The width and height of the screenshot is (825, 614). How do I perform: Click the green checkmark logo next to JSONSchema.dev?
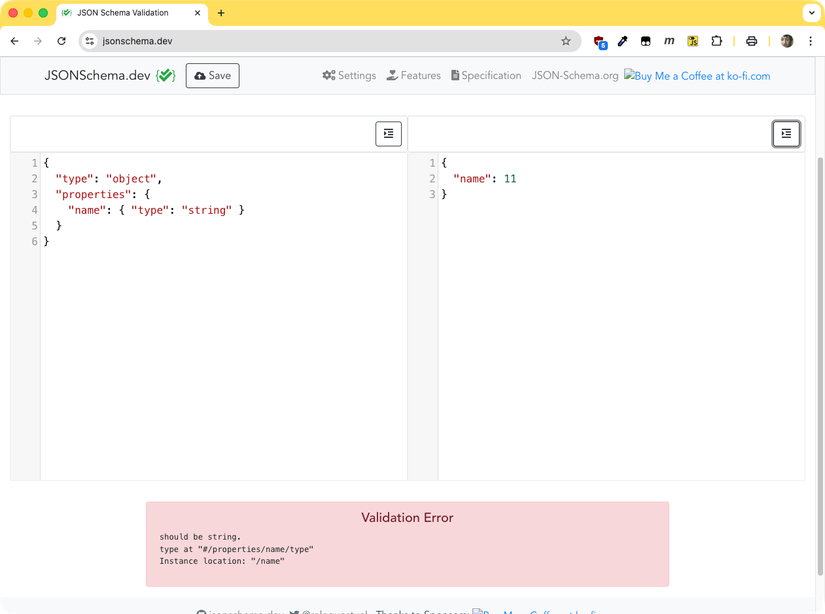click(x=166, y=74)
